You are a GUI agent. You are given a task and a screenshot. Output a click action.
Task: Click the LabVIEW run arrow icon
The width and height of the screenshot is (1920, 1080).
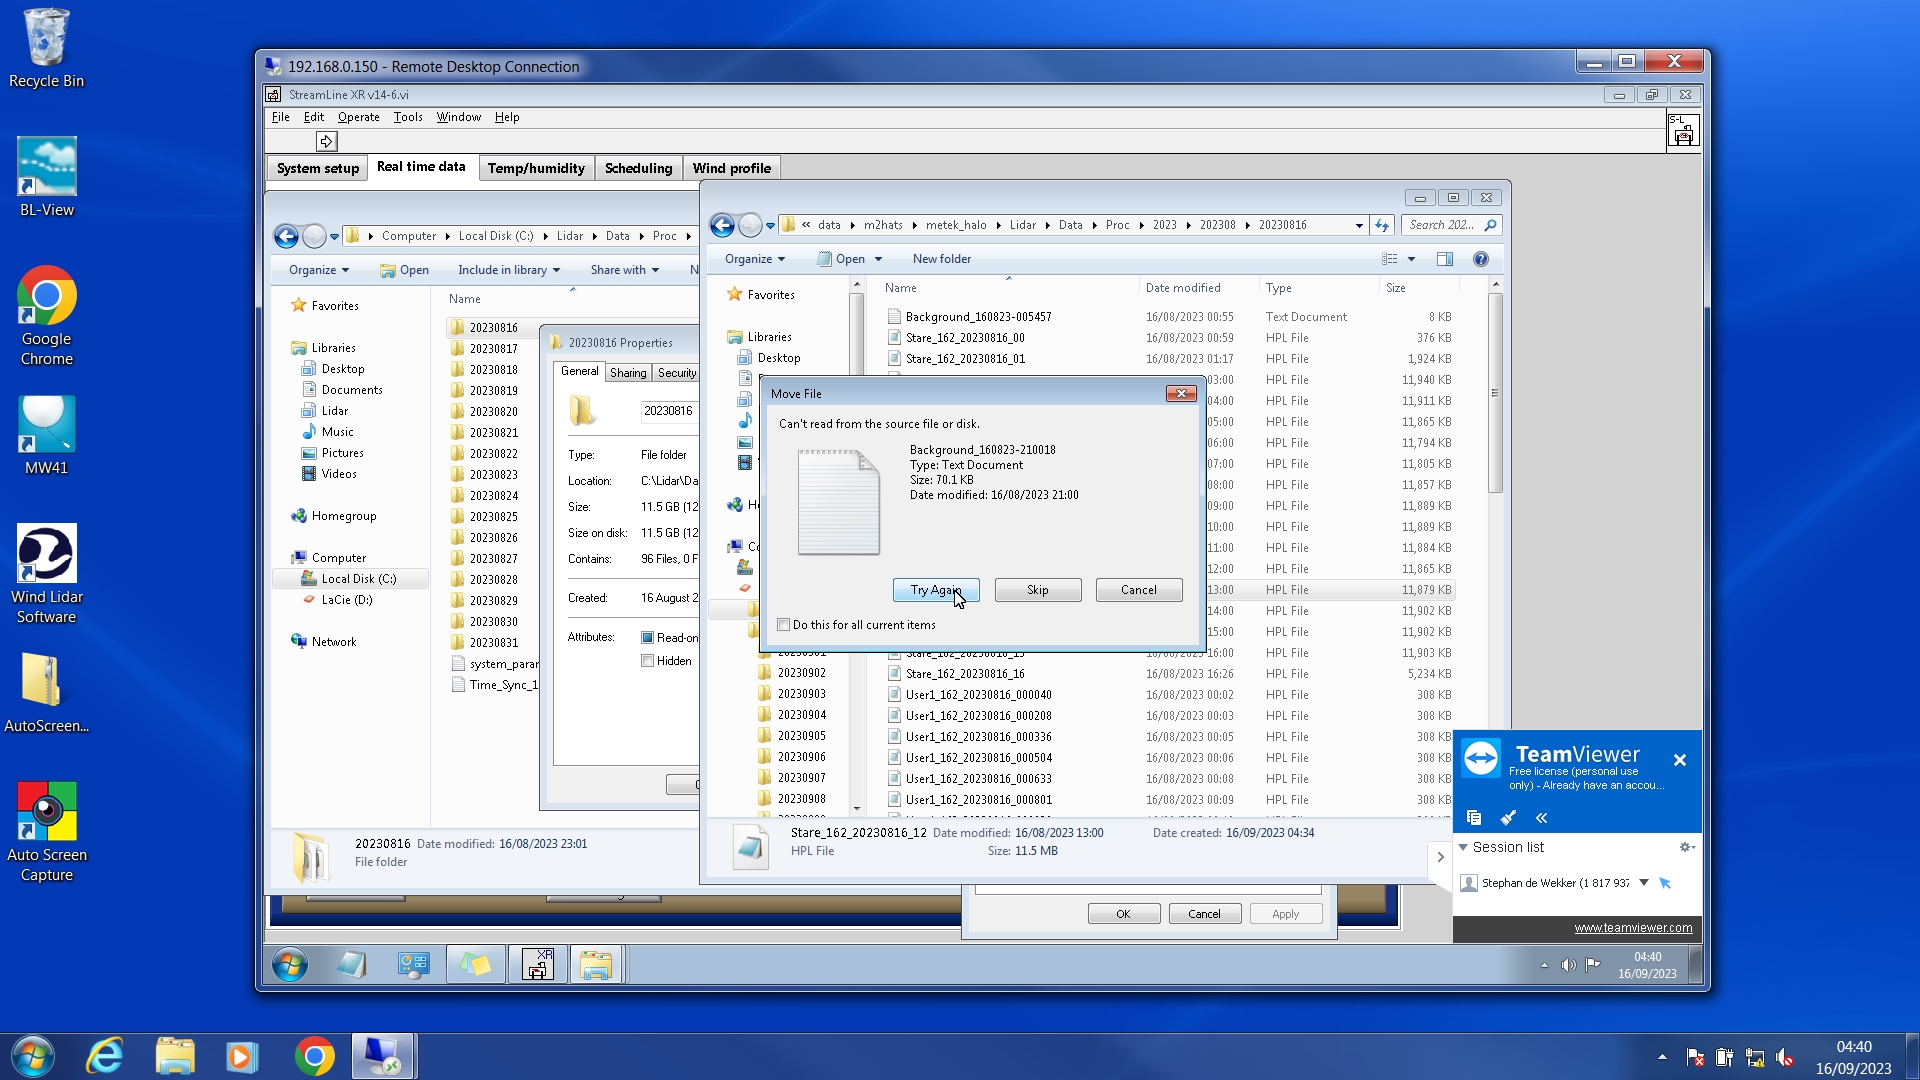[x=326, y=141]
